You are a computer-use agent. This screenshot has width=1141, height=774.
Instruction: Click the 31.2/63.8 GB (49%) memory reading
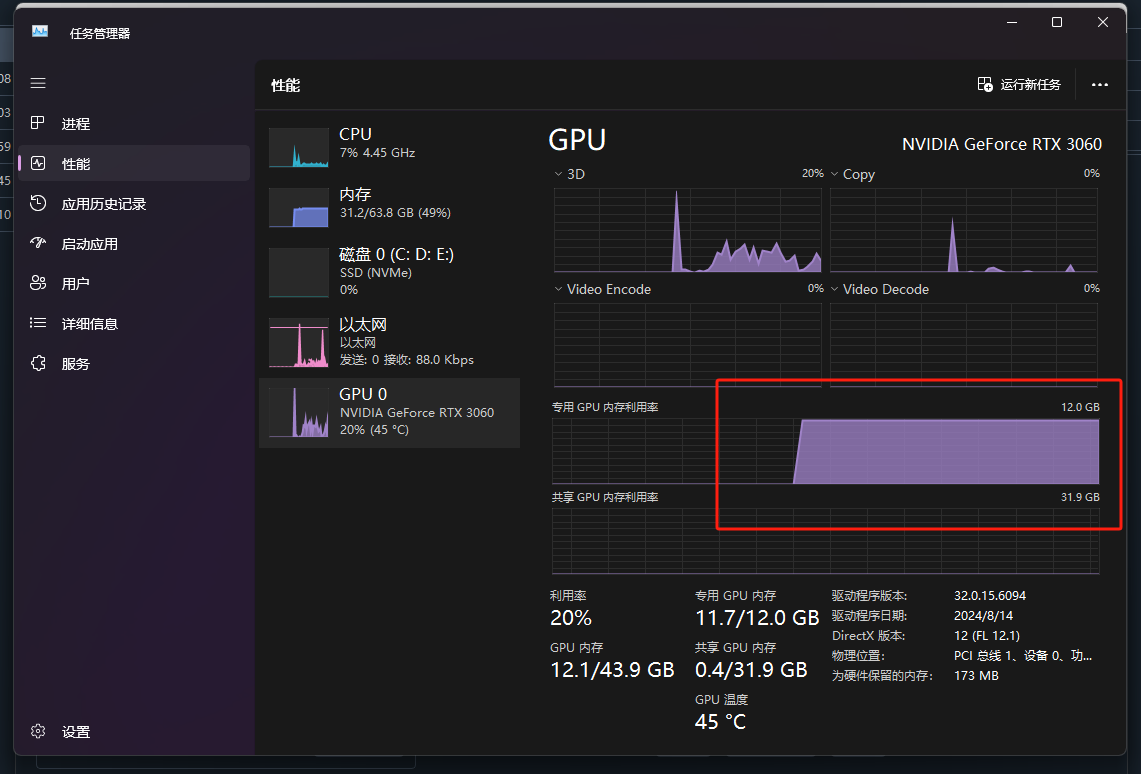click(395, 213)
